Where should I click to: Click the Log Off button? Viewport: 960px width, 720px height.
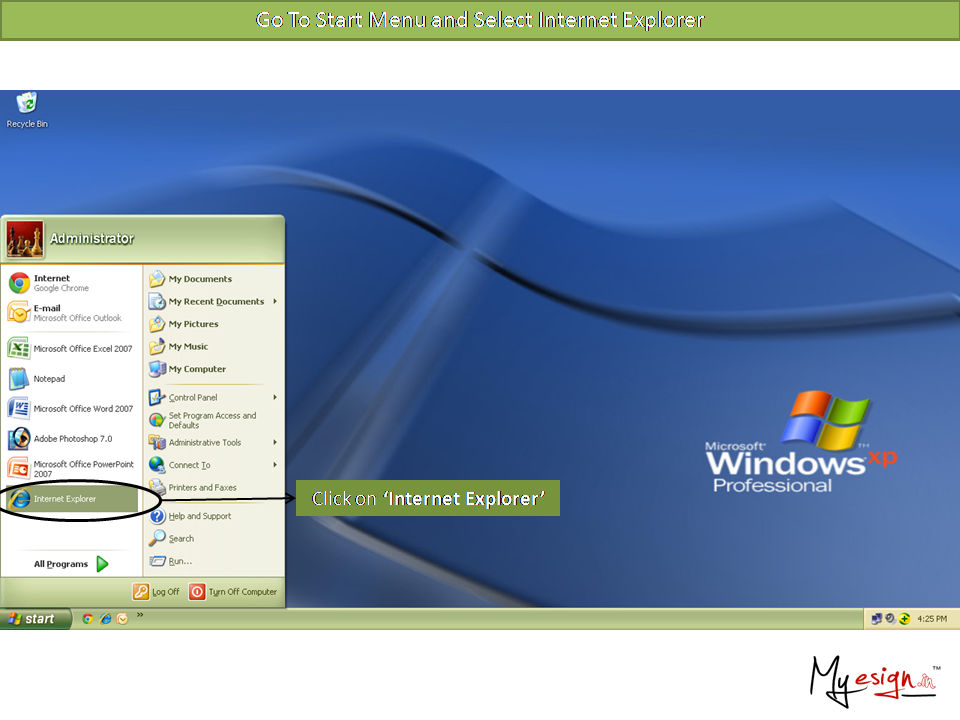(x=157, y=592)
